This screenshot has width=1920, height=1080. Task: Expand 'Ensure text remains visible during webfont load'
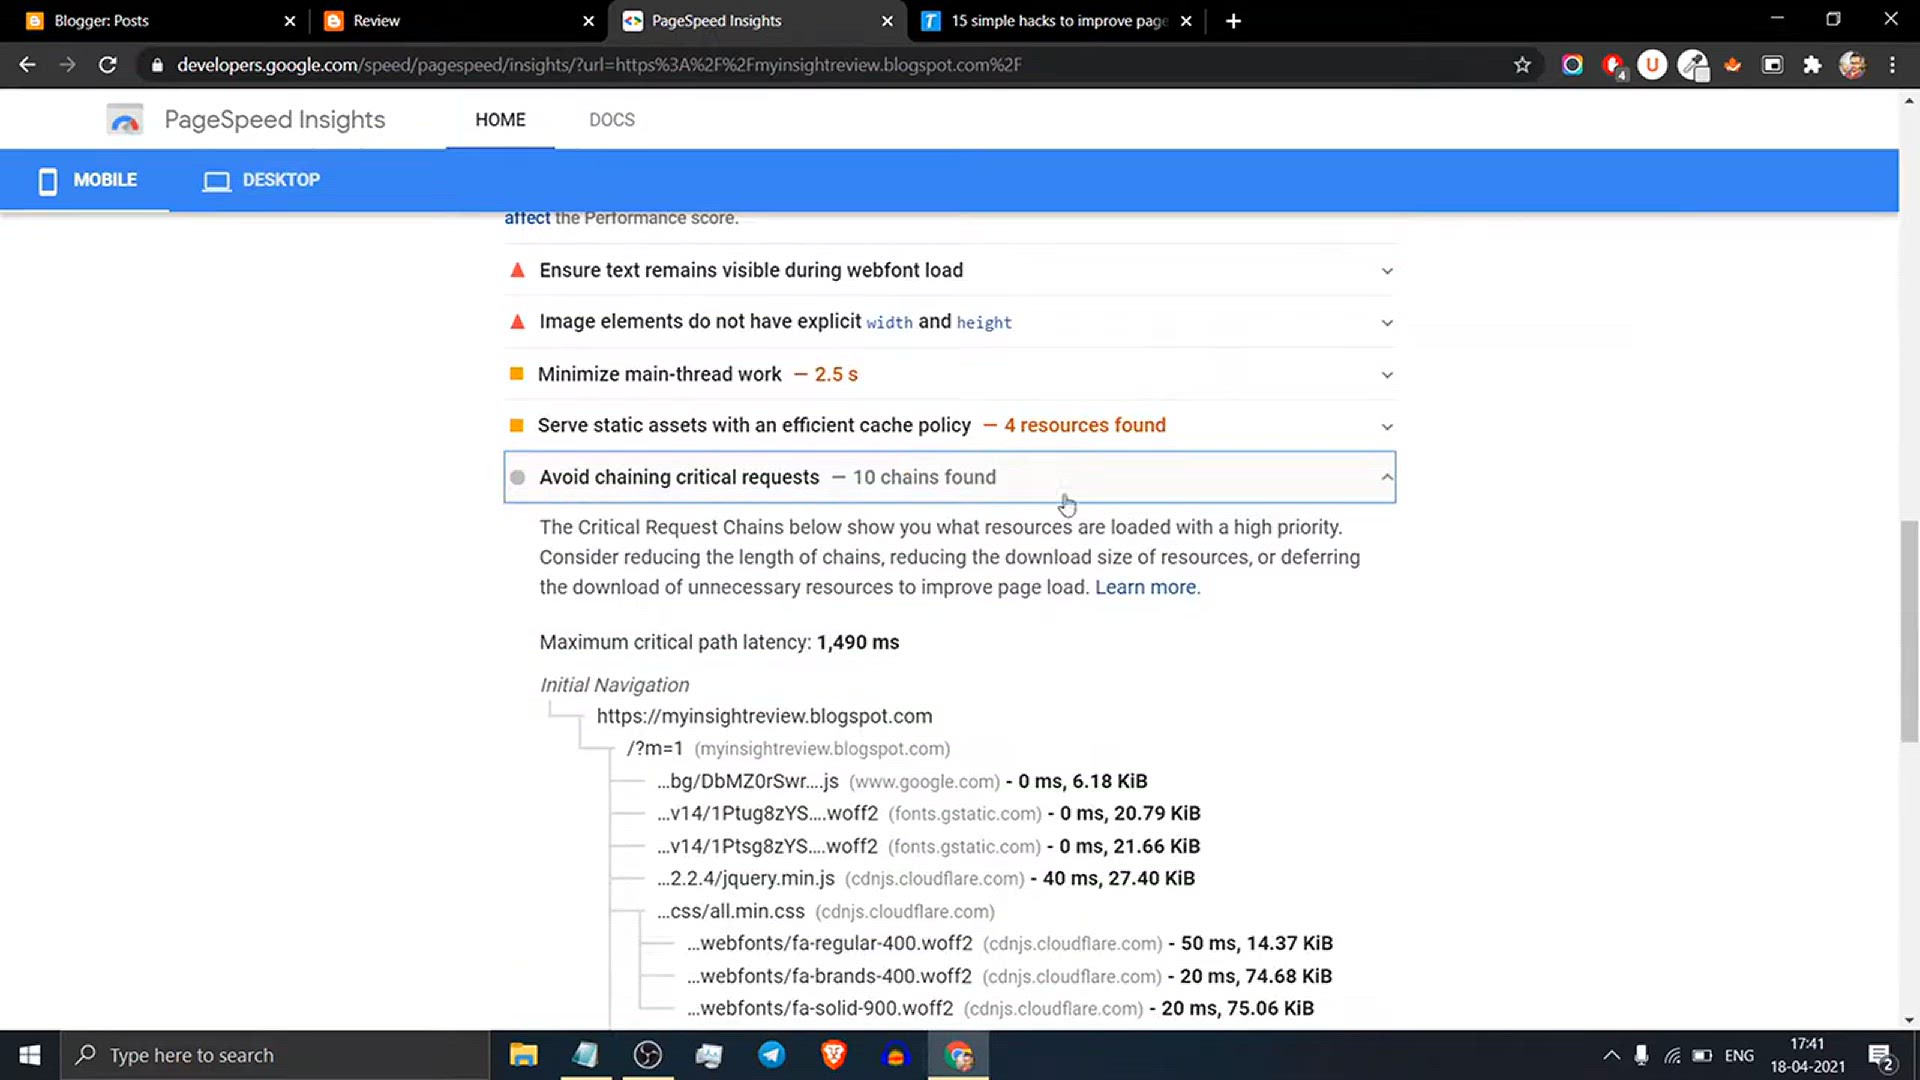point(950,270)
